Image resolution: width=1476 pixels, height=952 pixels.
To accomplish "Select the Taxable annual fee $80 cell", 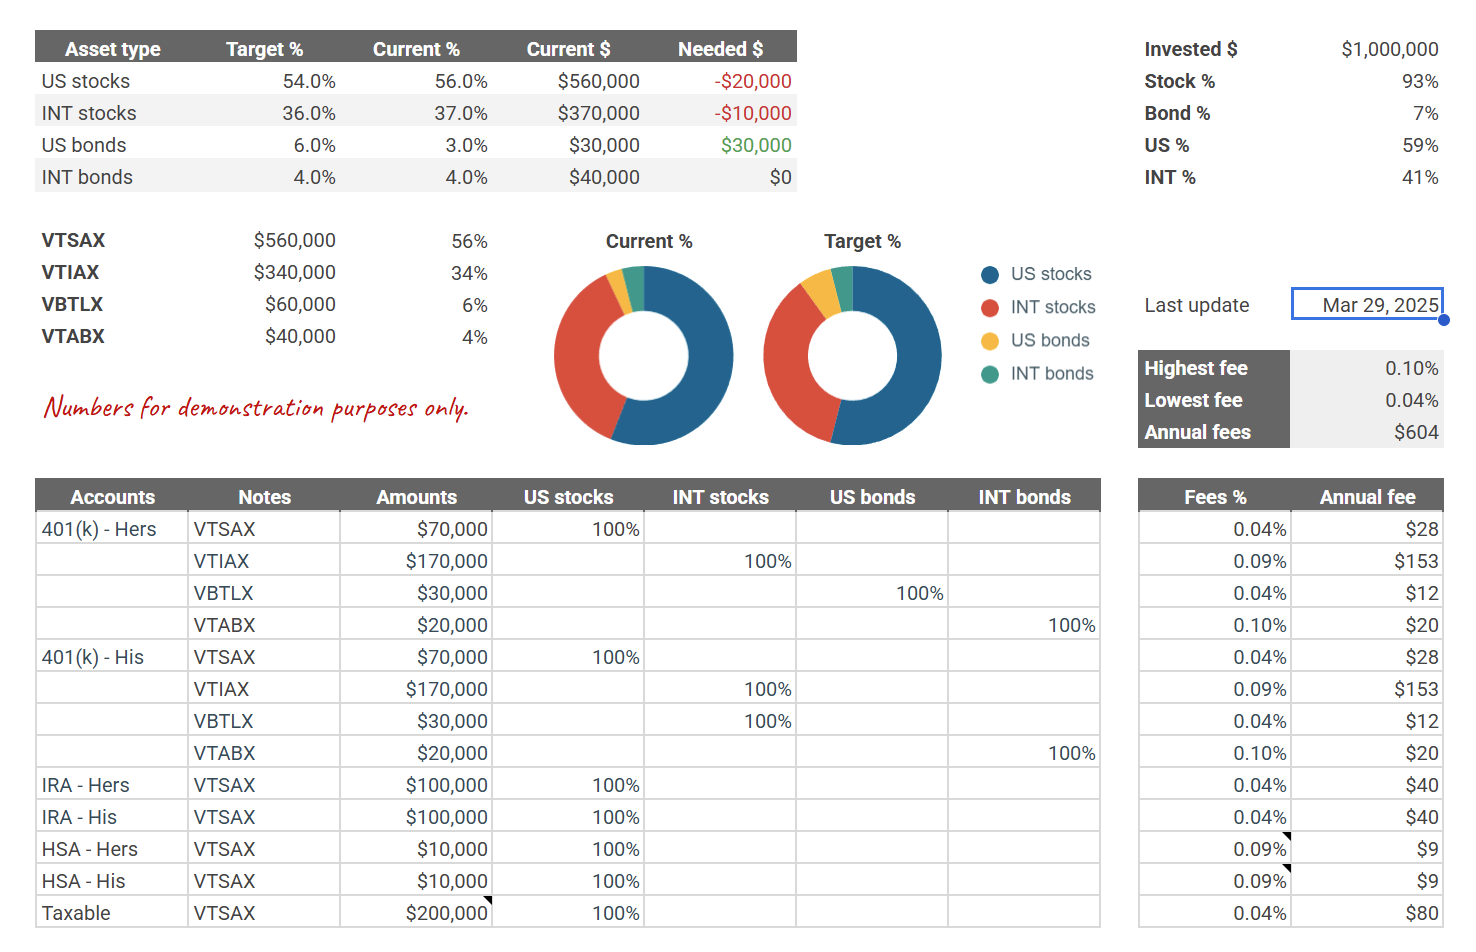I will point(1367,913).
